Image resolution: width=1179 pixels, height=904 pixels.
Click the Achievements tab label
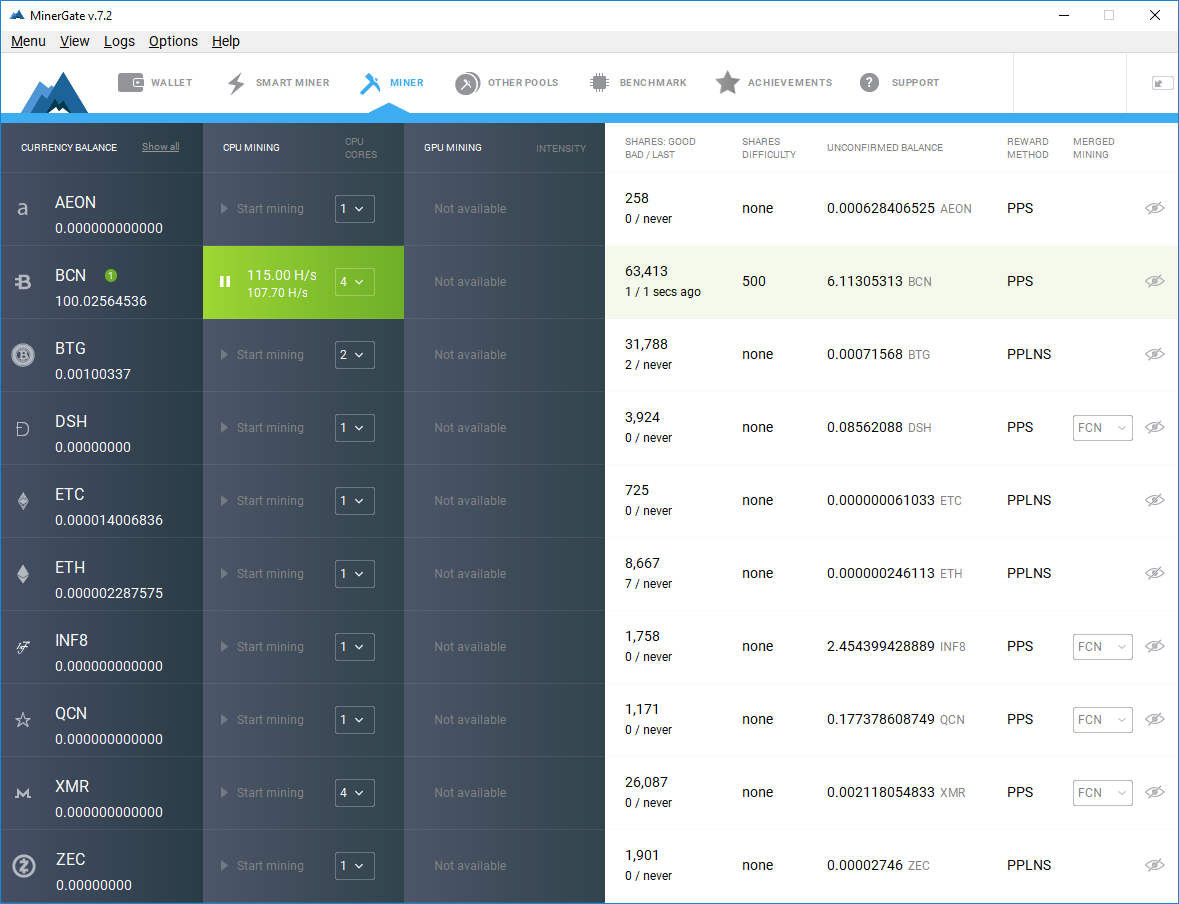[790, 83]
